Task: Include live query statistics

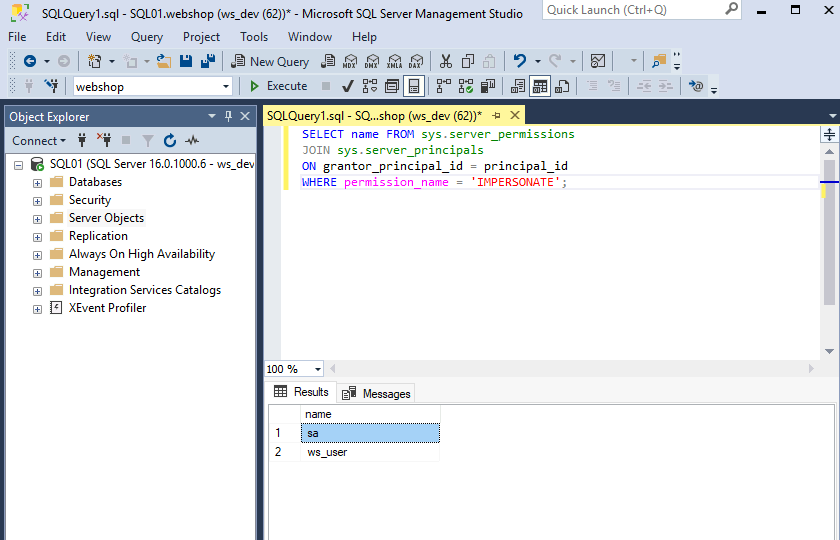Action: (466, 86)
